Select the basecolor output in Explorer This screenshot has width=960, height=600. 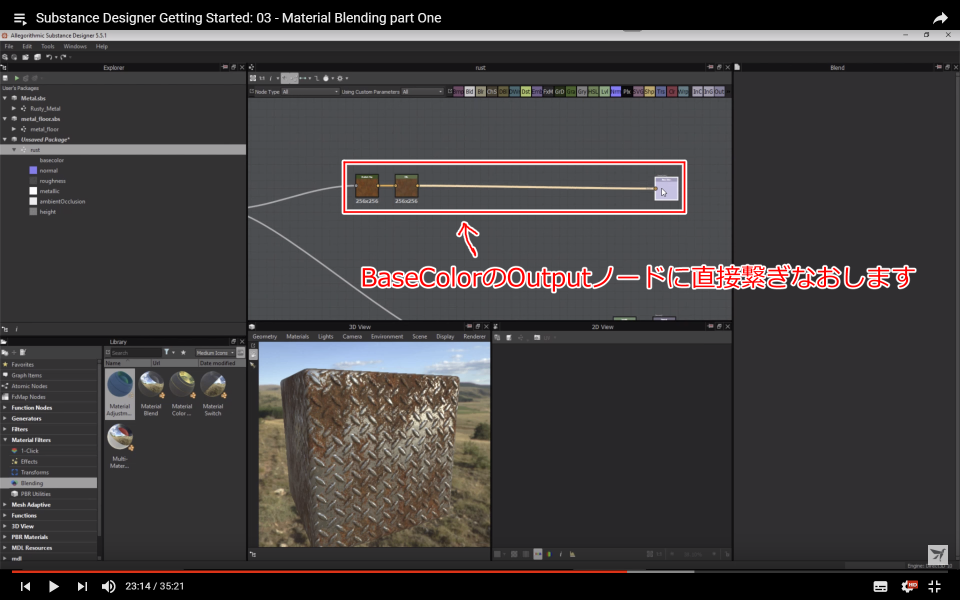pos(51,160)
